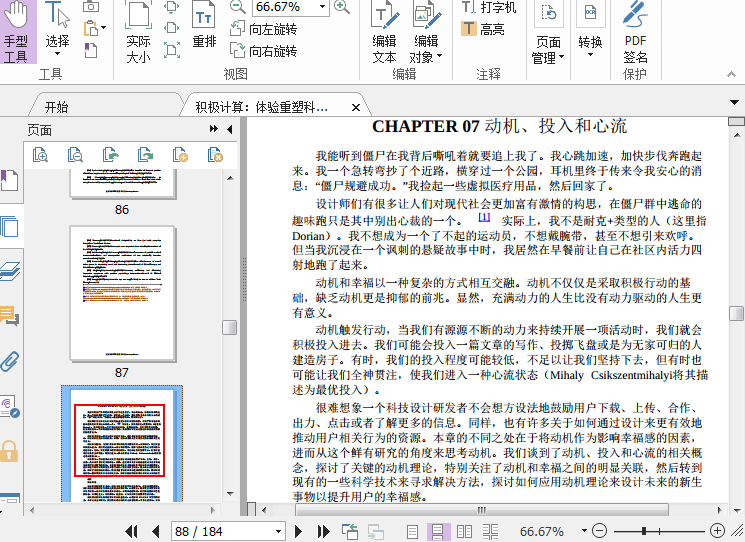The height and width of the screenshot is (542, 745).
Task: Open the digital signatures sidebar panel
Action: pos(10,407)
